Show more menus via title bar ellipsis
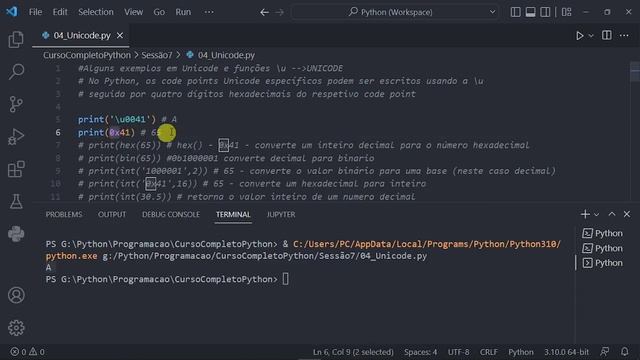Screen dimensions: 640x360 [x=209, y=12]
